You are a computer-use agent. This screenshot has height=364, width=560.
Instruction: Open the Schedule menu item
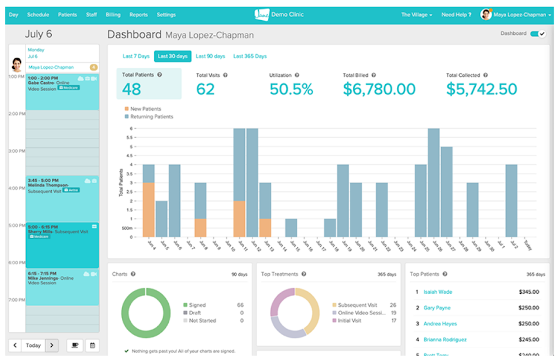pos(38,15)
